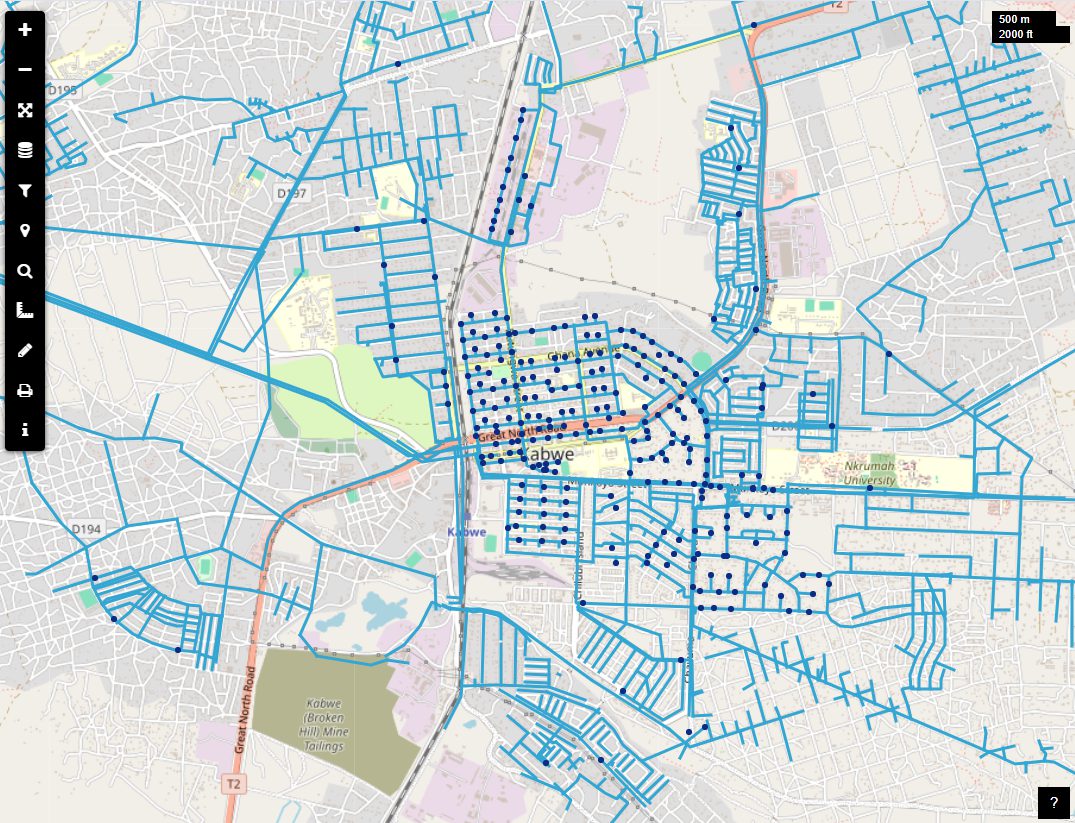
Task: Click the print map icon
Action: point(25,391)
